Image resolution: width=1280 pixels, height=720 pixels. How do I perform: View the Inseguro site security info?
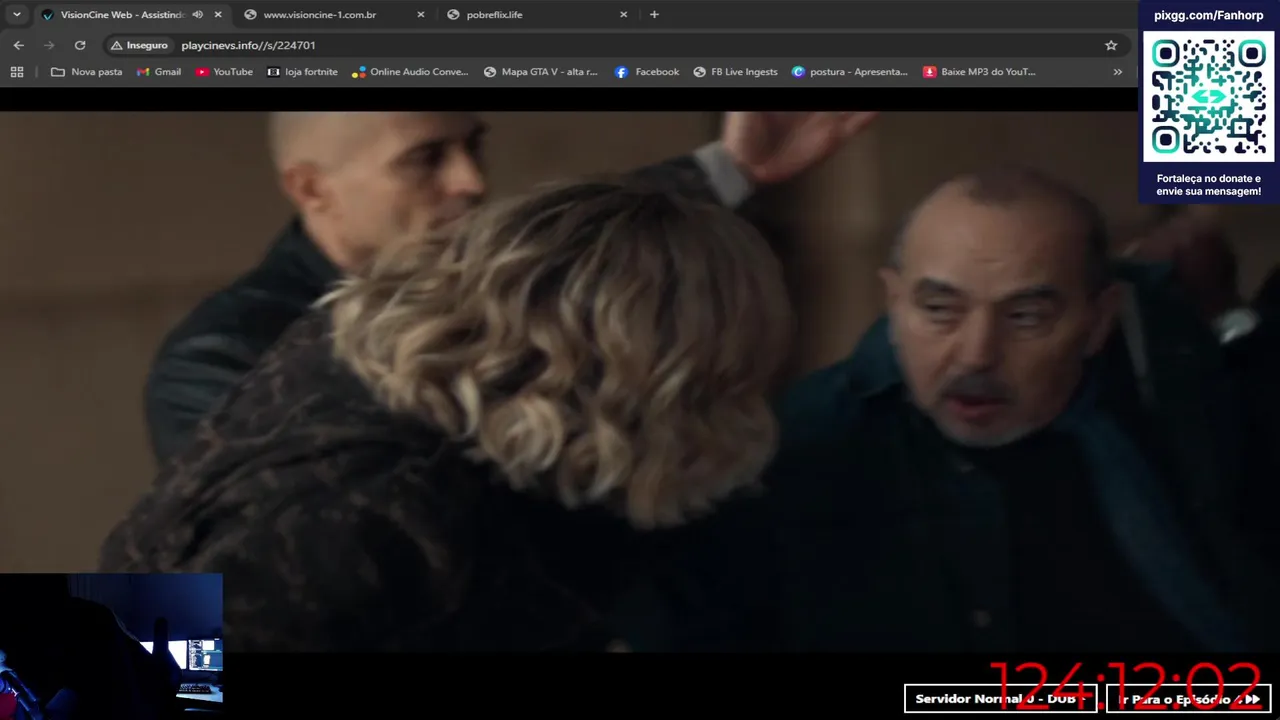pos(139,45)
